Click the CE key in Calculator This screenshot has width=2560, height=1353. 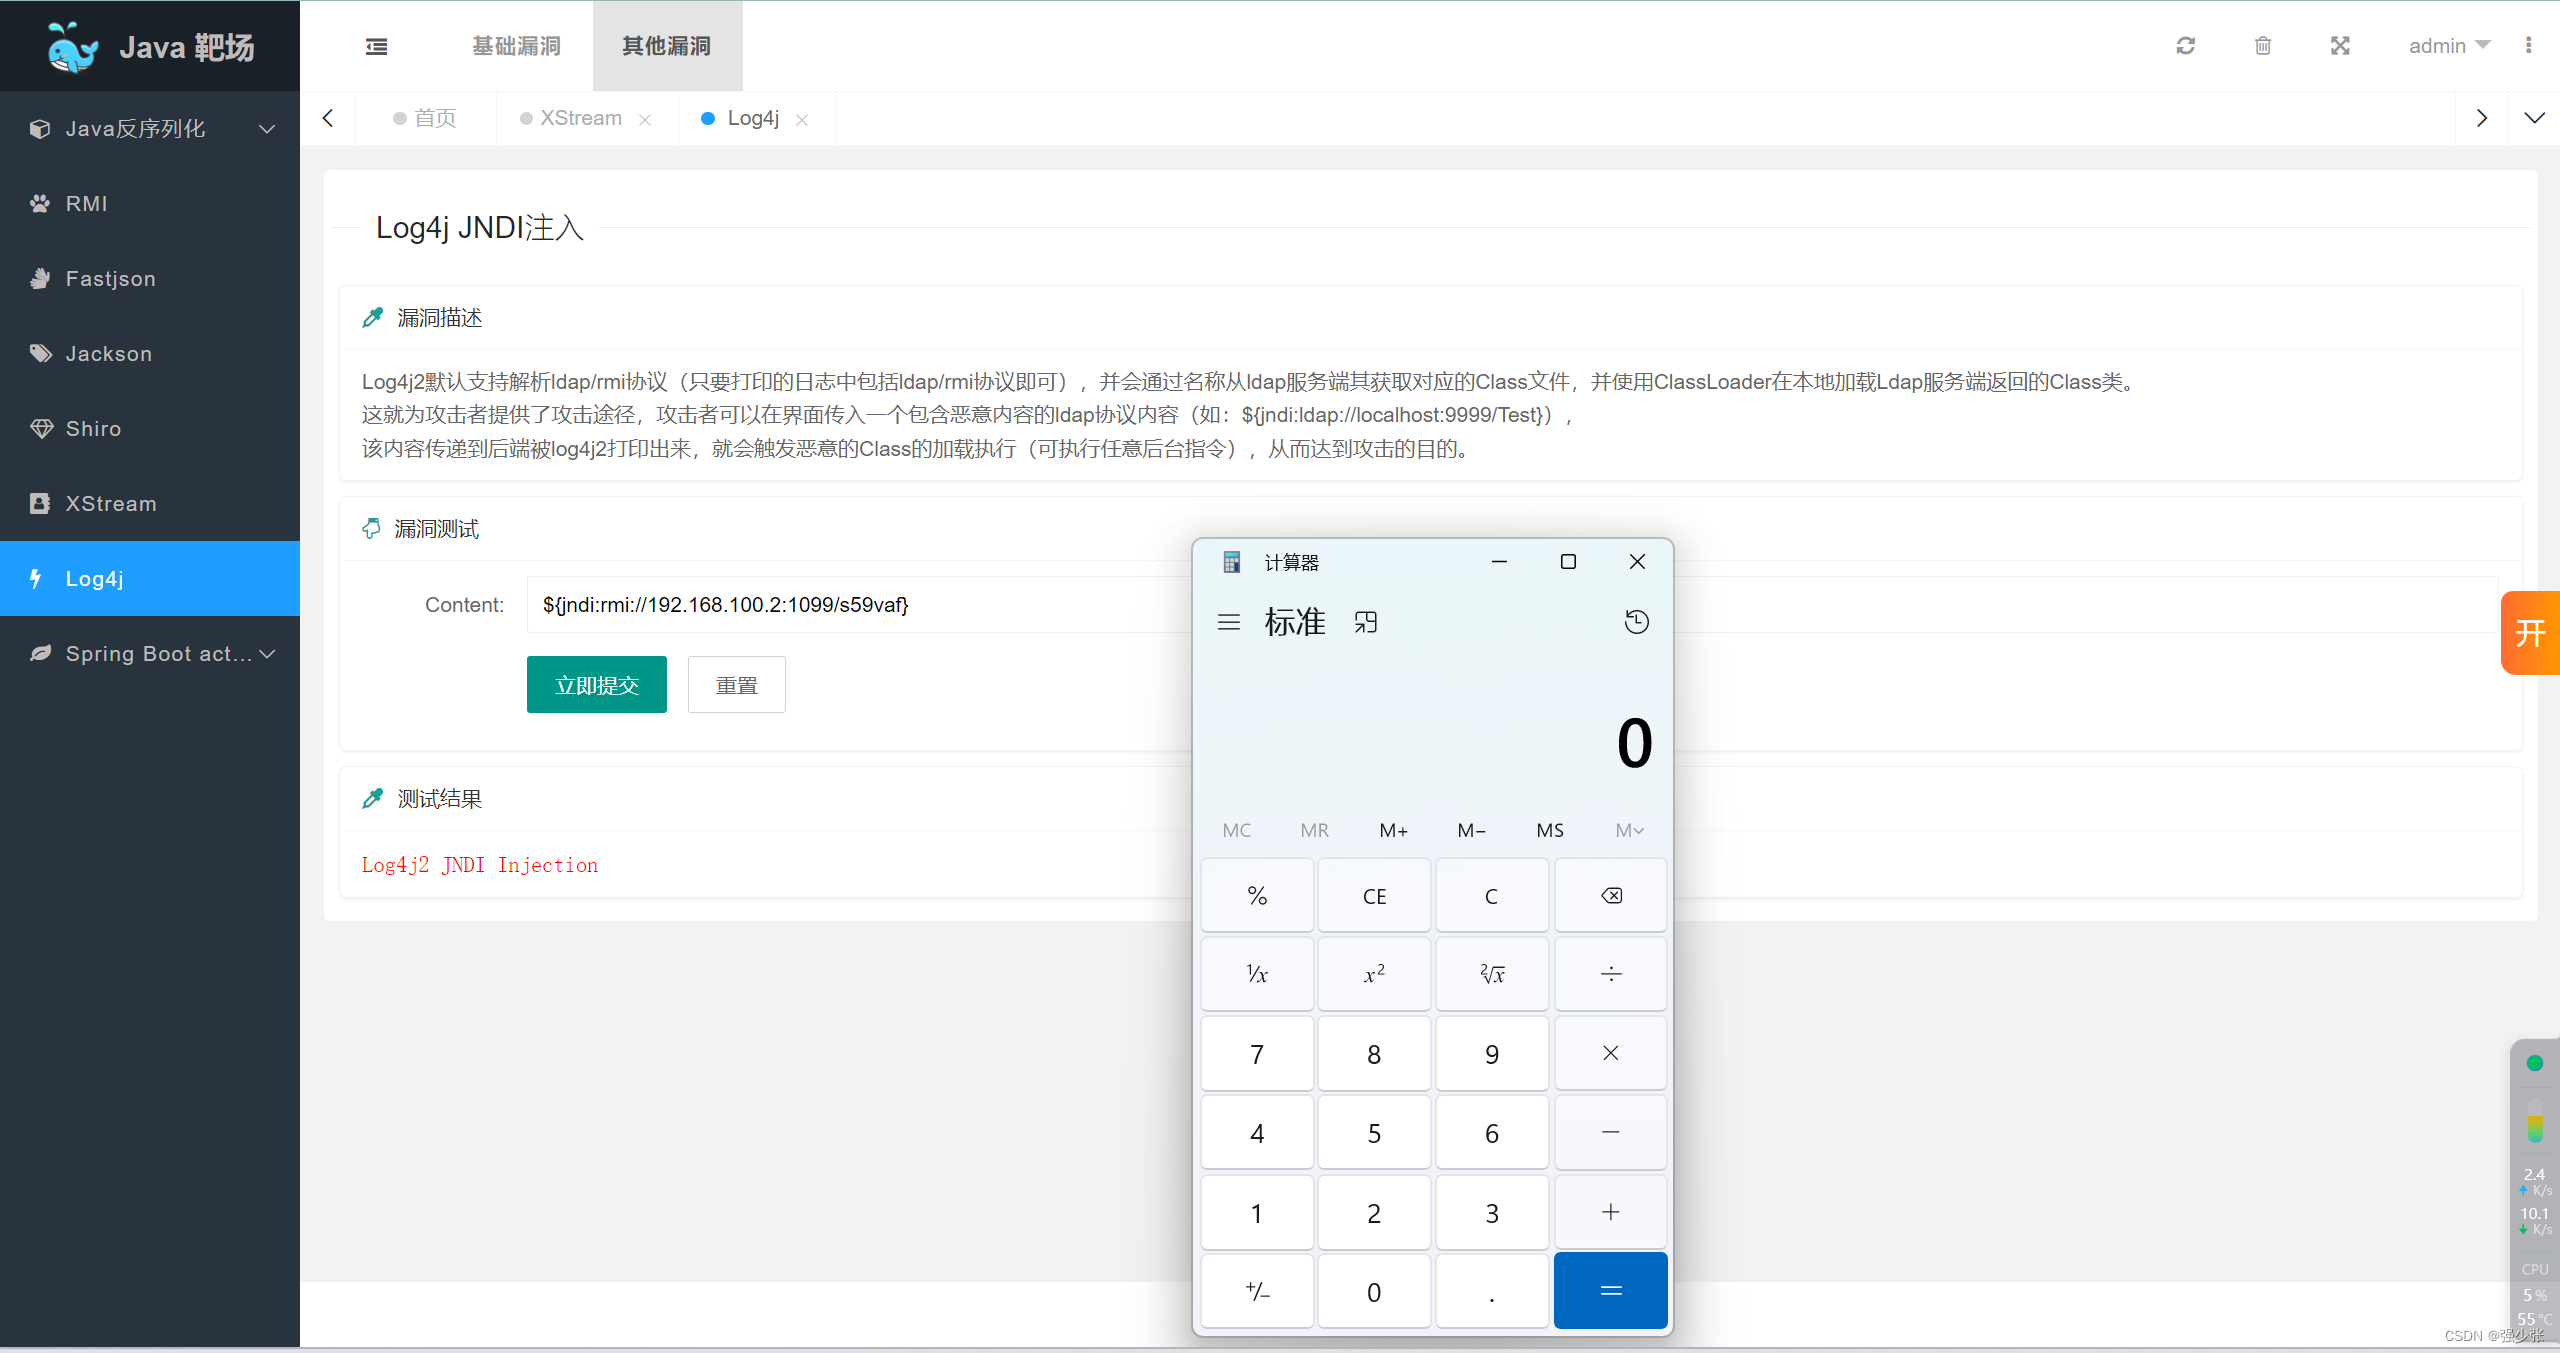point(1374,896)
